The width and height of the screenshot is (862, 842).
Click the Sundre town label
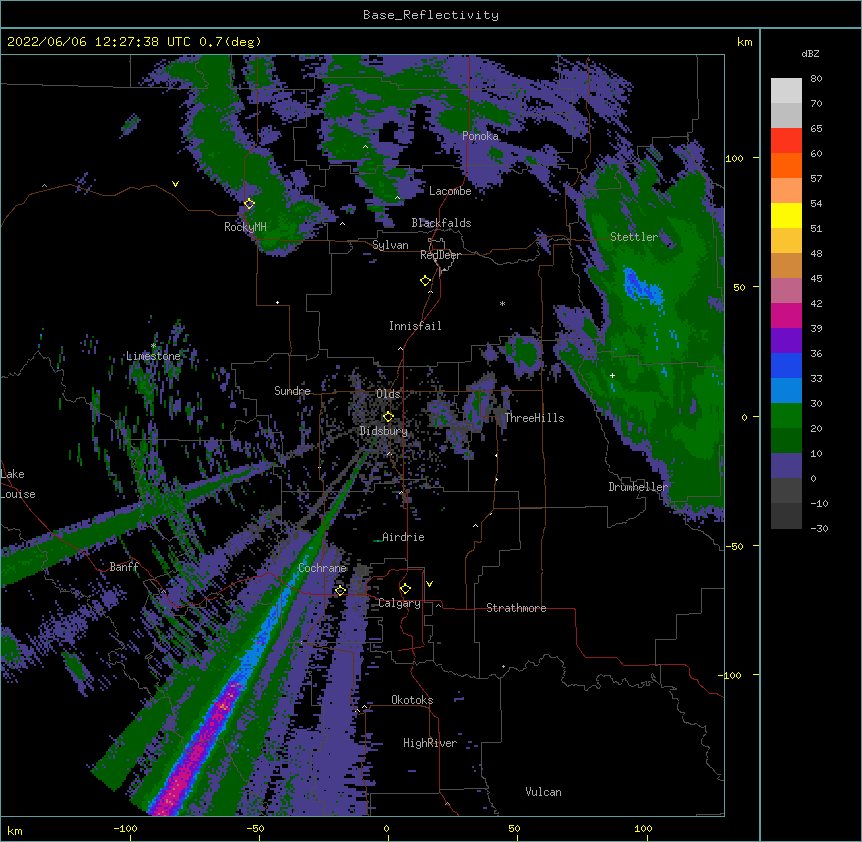click(x=292, y=391)
